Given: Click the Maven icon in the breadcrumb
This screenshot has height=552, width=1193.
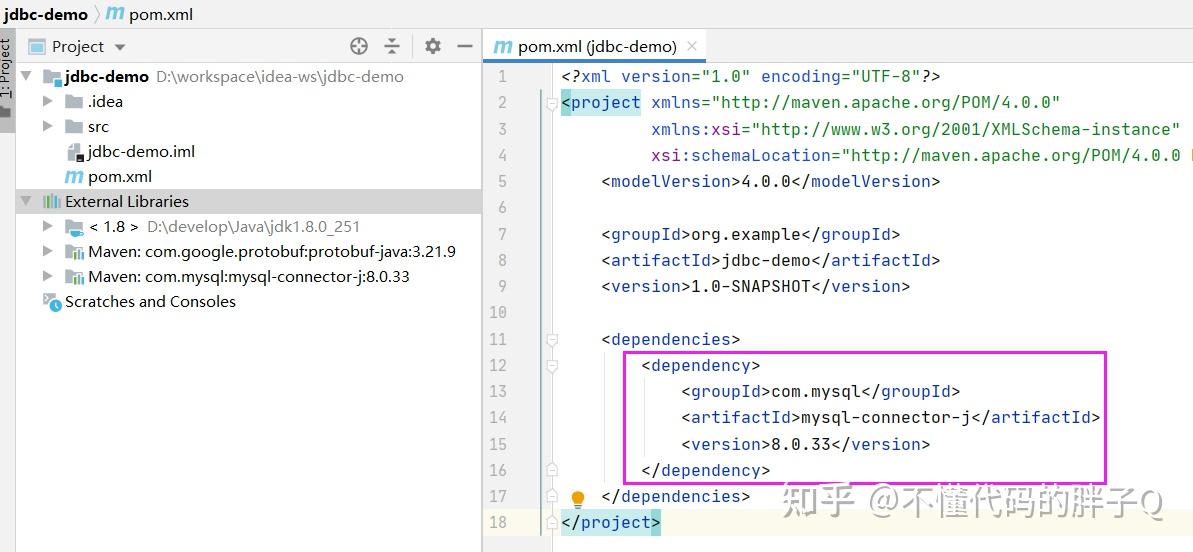Looking at the screenshot, I should [115, 13].
